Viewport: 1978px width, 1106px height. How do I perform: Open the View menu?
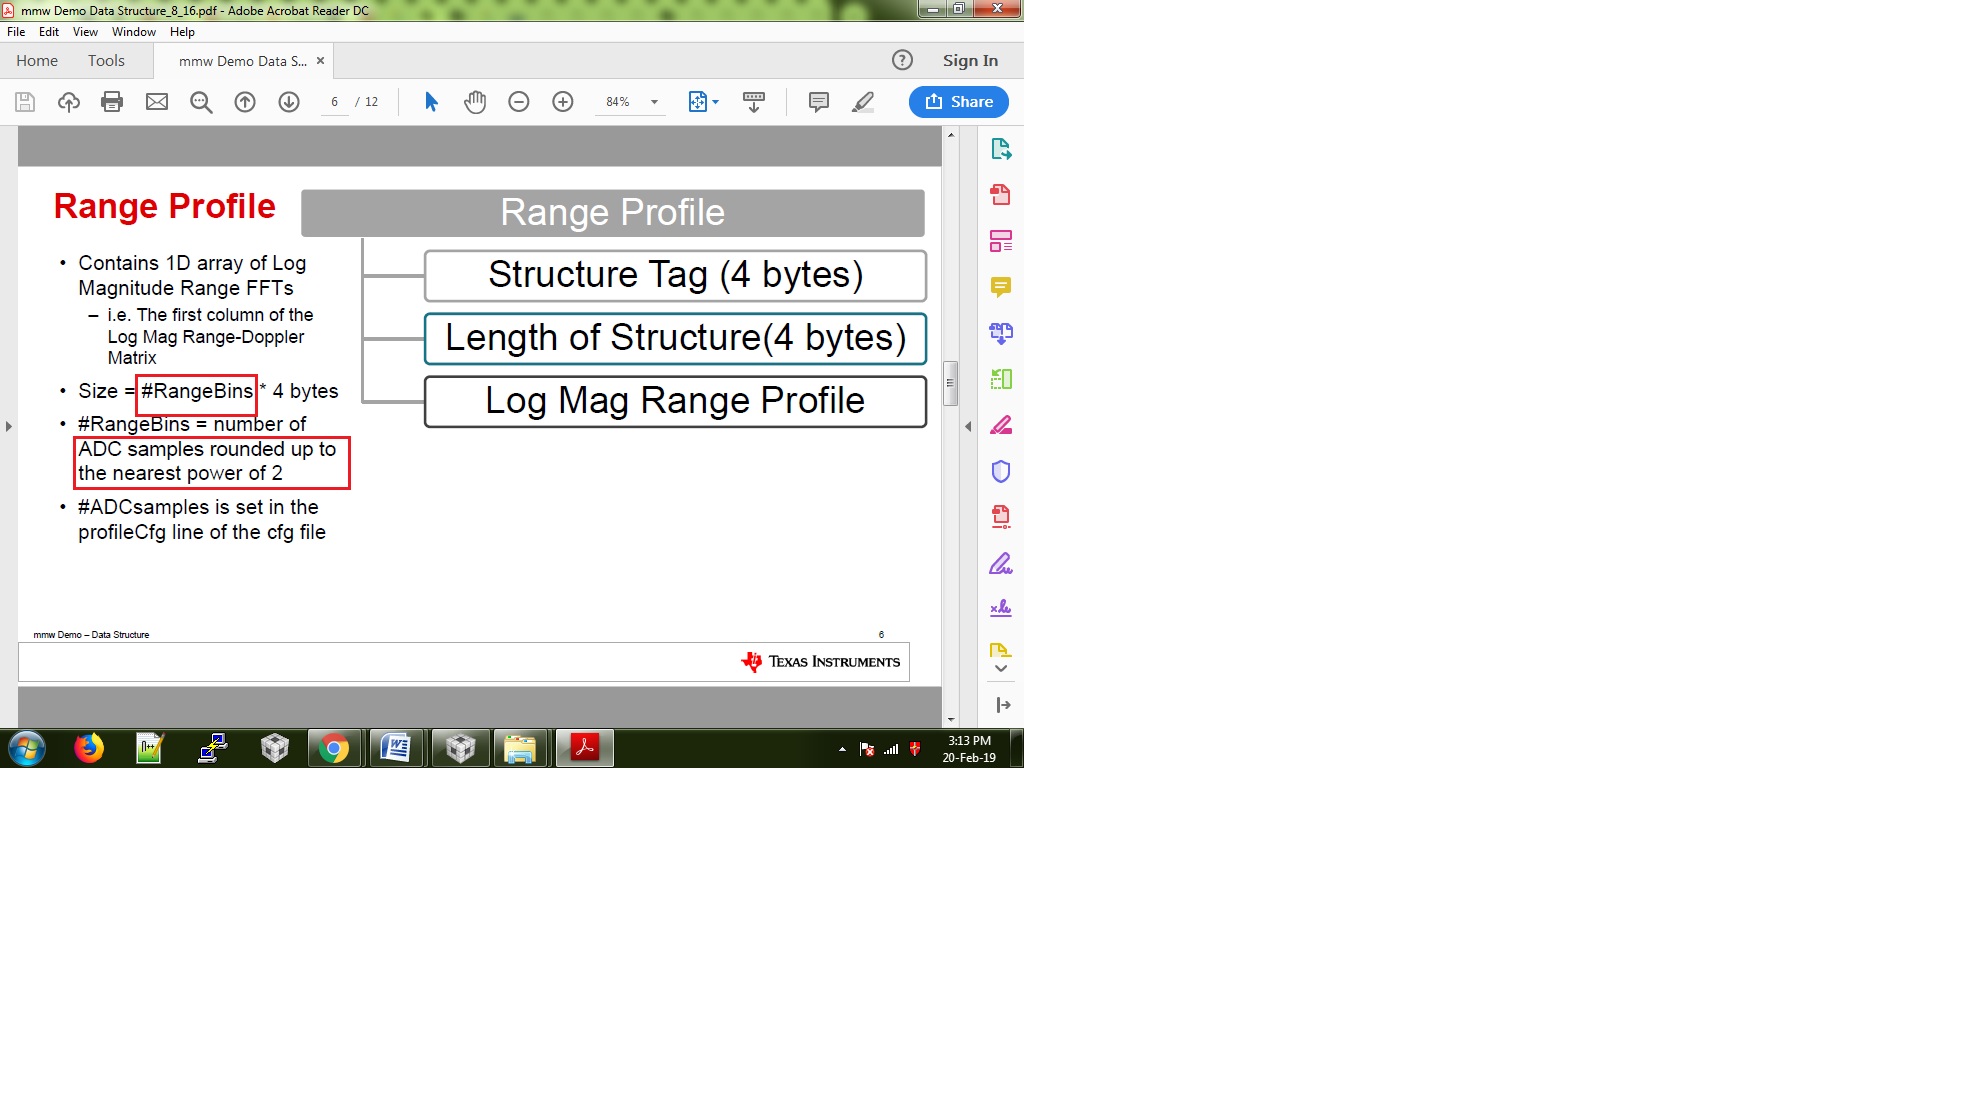pyautogui.click(x=85, y=32)
